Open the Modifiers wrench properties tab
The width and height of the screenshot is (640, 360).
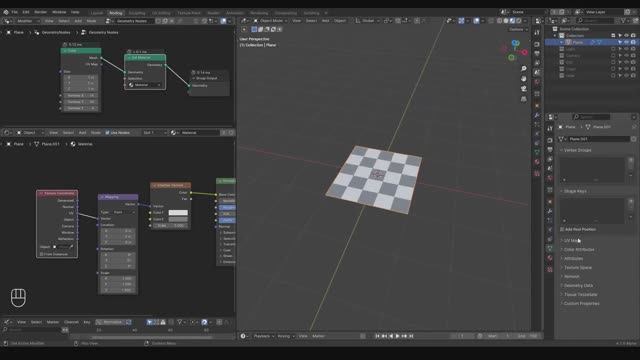550,211
